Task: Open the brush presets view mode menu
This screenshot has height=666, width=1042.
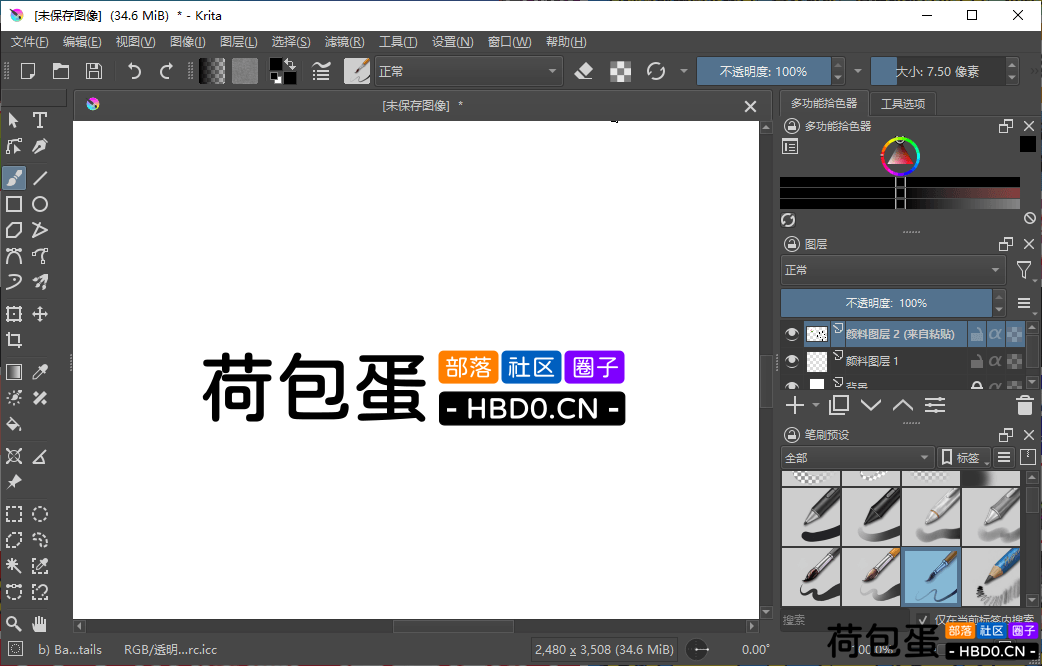Action: 1004,457
